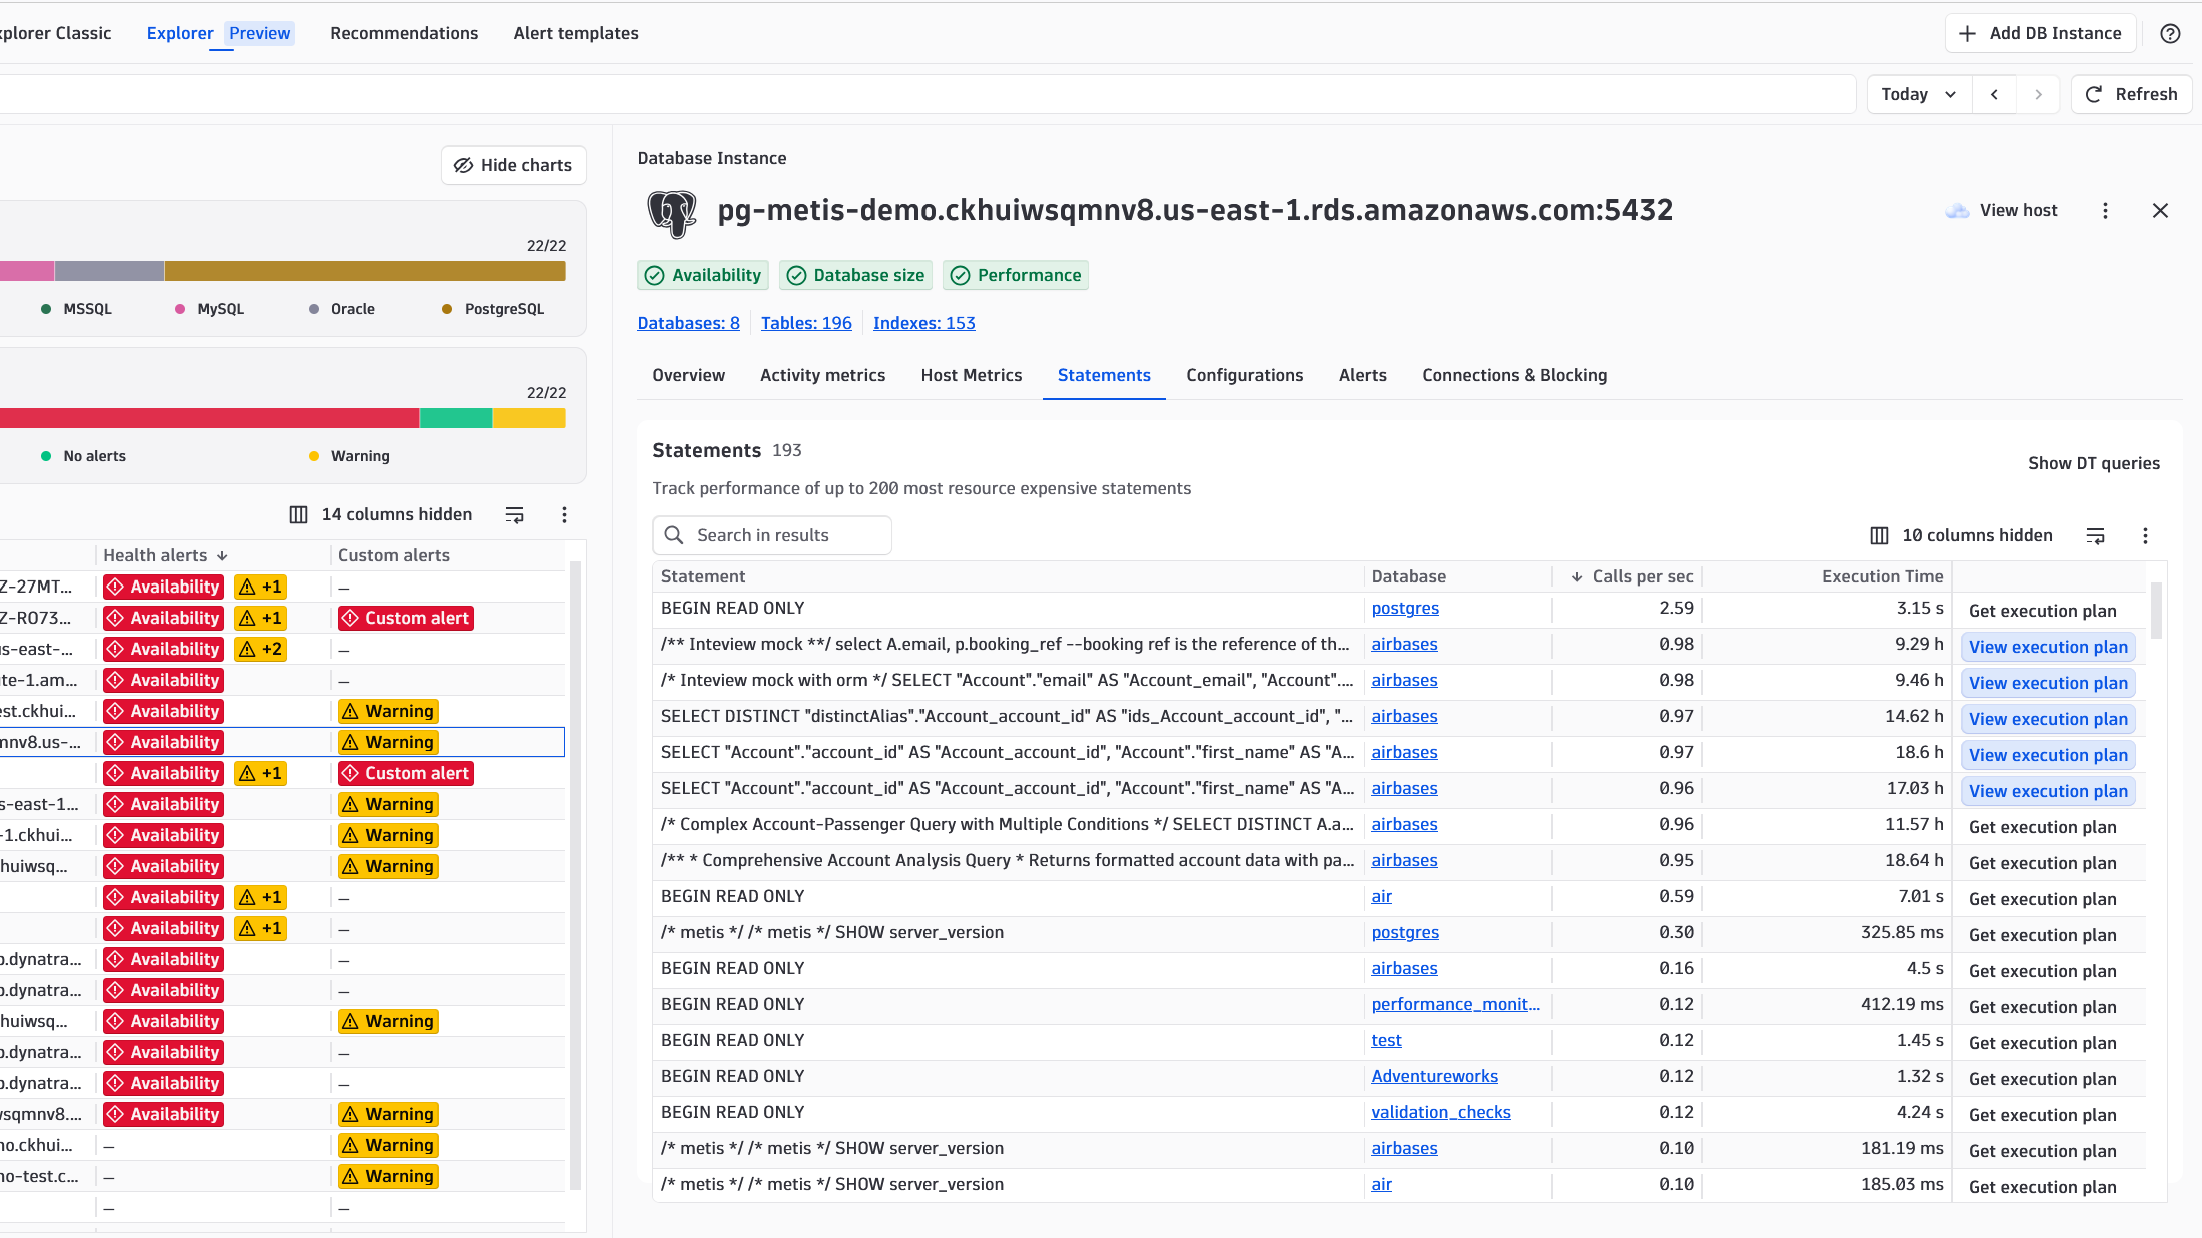Switch to the Overview tab
Screen dimensions: 2202x1238
point(688,375)
